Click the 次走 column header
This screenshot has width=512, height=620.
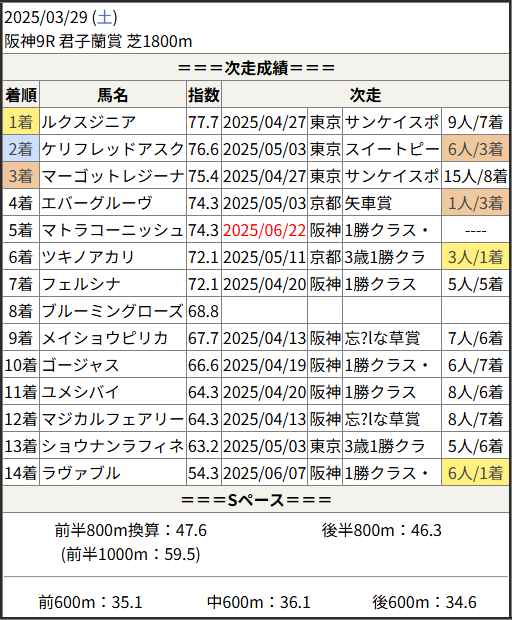365,95
